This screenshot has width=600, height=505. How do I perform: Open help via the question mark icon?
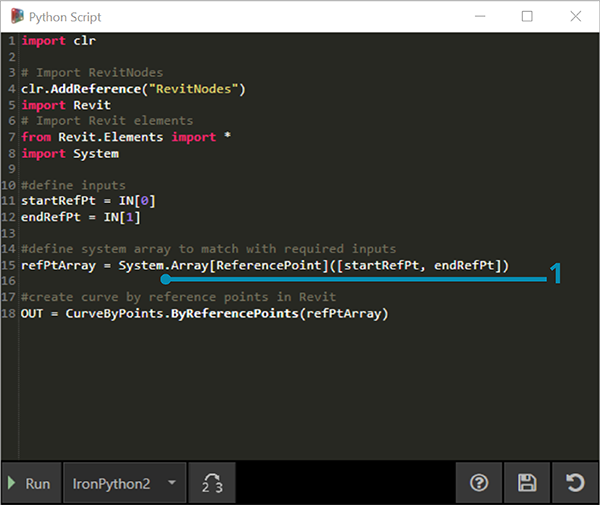(479, 483)
